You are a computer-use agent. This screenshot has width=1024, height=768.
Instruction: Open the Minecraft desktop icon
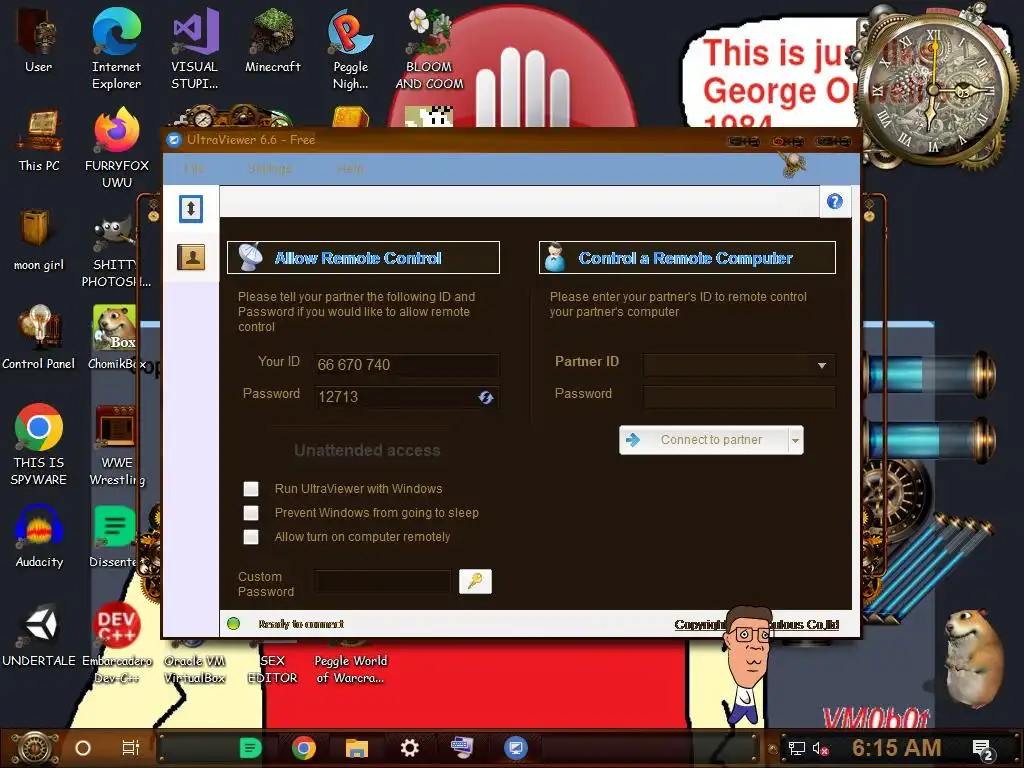click(273, 40)
